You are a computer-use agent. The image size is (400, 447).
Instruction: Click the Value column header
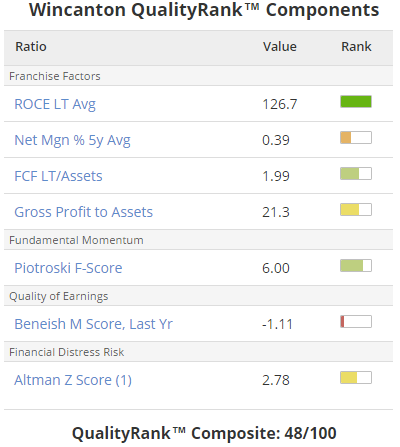280,47
